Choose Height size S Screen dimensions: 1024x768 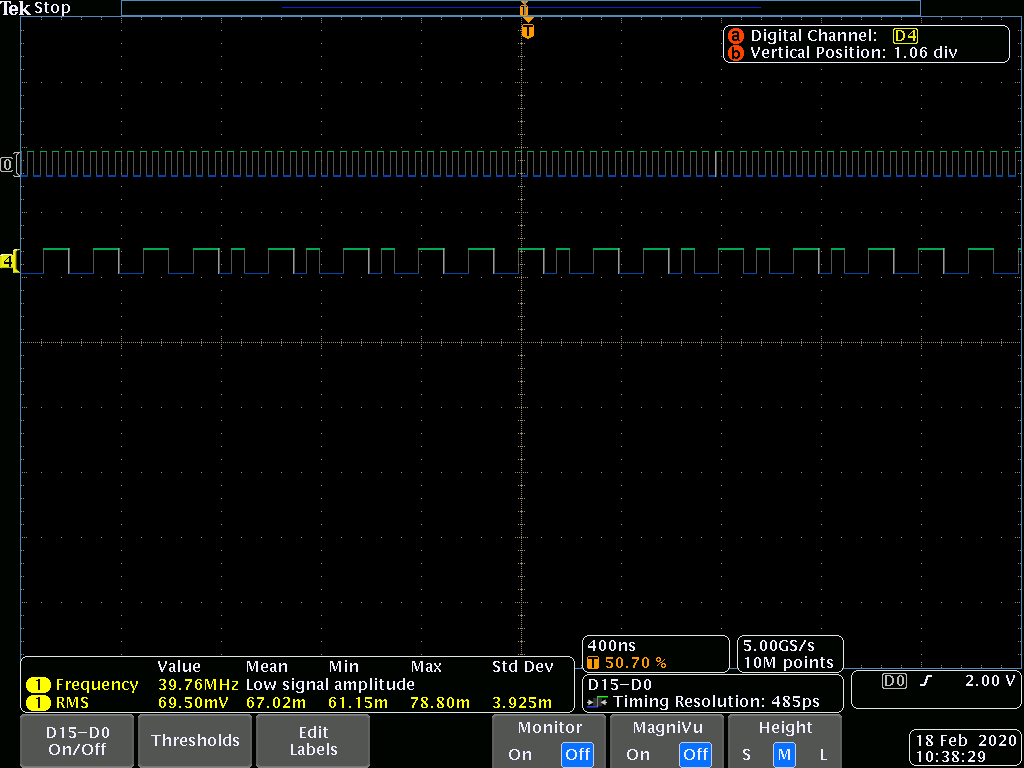[x=746, y=754]
